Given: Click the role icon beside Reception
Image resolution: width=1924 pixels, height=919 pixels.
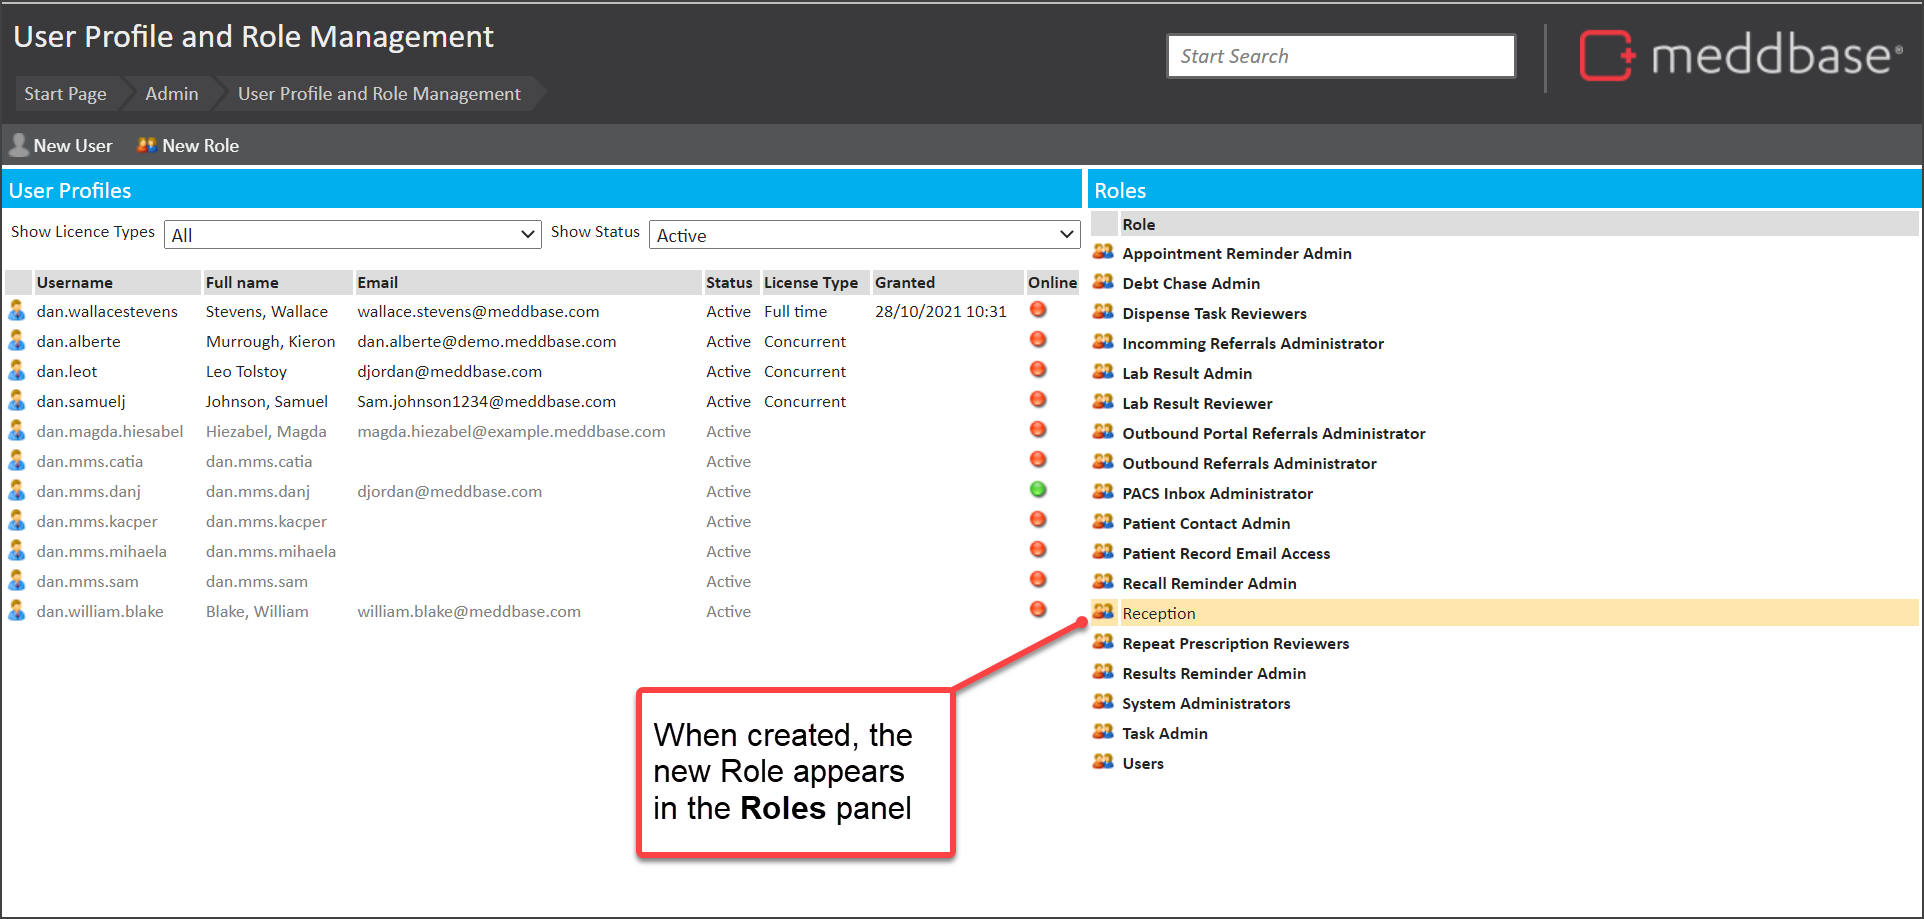Looking at the screenshot, I should pyautogui.click(x=1103, y=612).
